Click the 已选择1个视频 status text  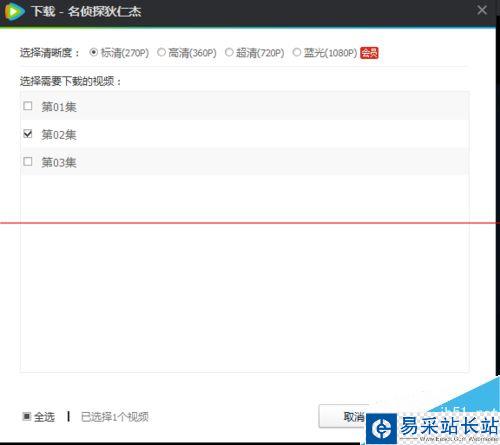(x=115, y=417)
